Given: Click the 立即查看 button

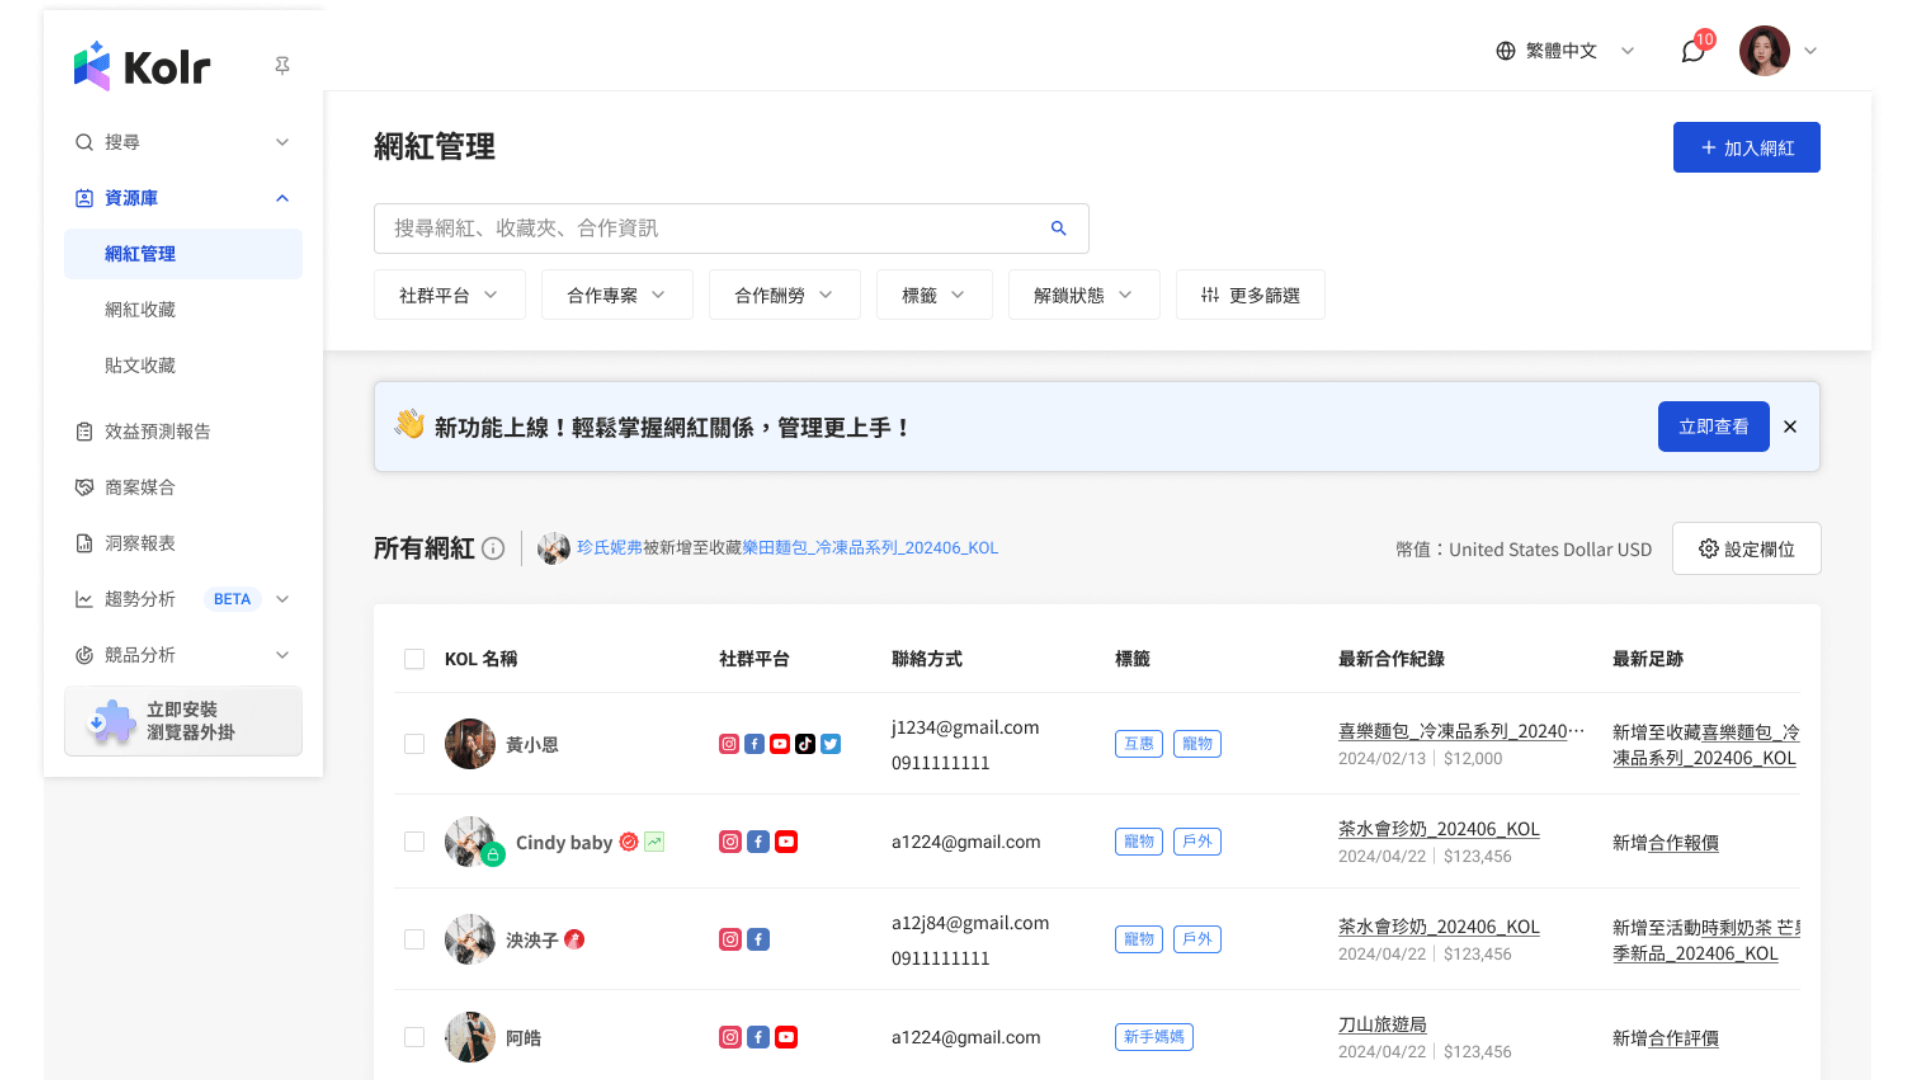Looking at the screenshot, I should (x=1713, y=427).
